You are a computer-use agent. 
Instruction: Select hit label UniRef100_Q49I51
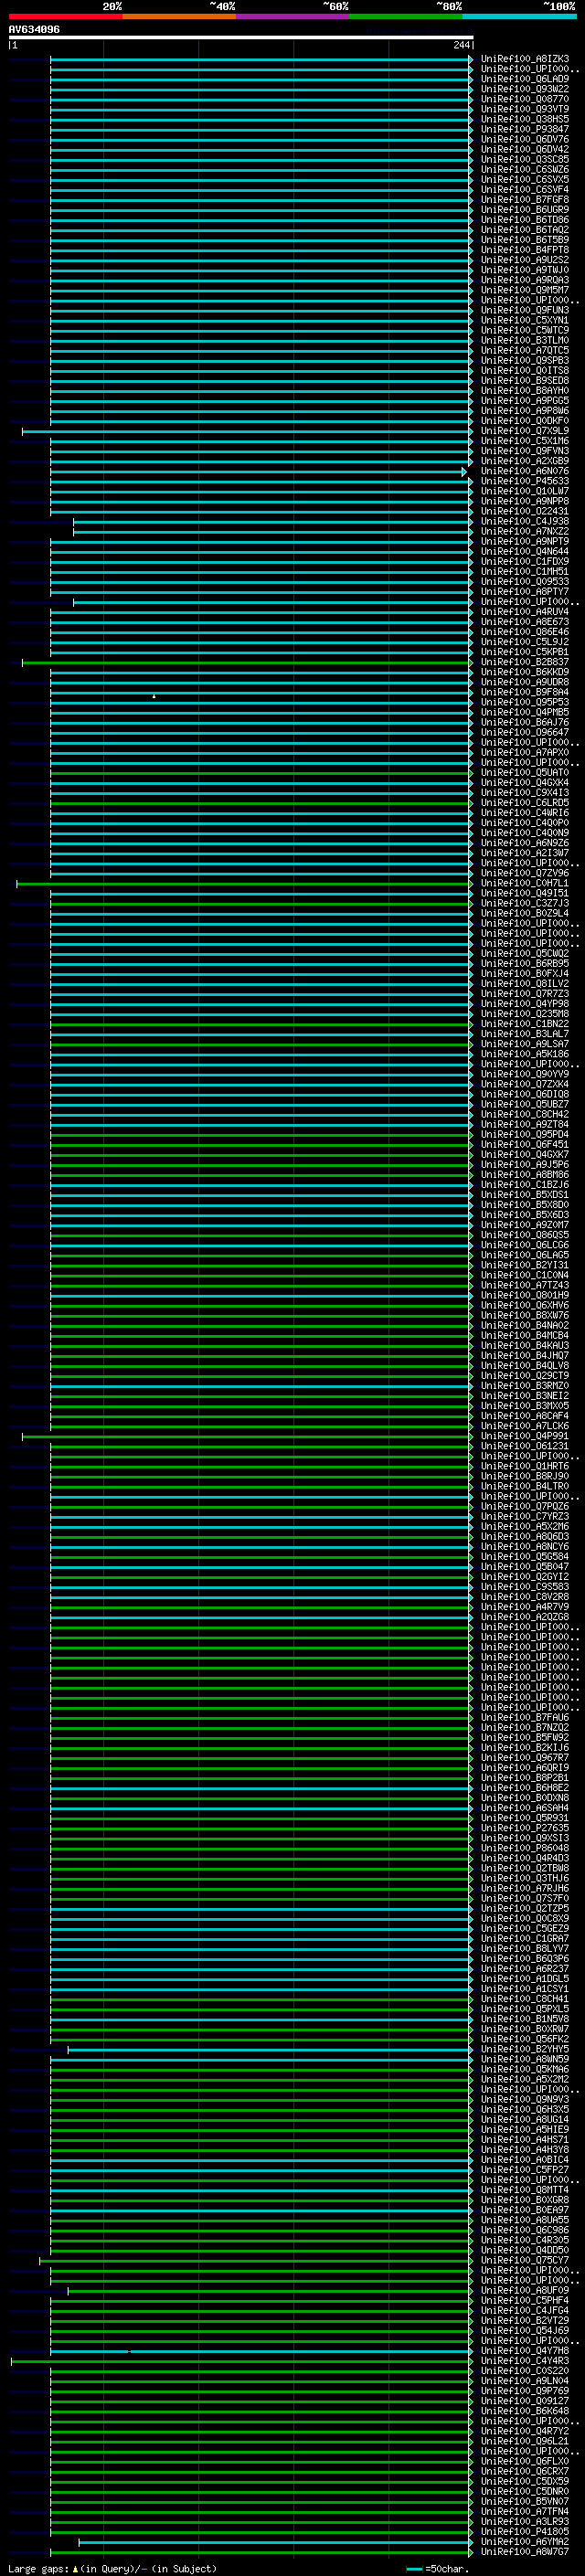click(x=525, y=893)
